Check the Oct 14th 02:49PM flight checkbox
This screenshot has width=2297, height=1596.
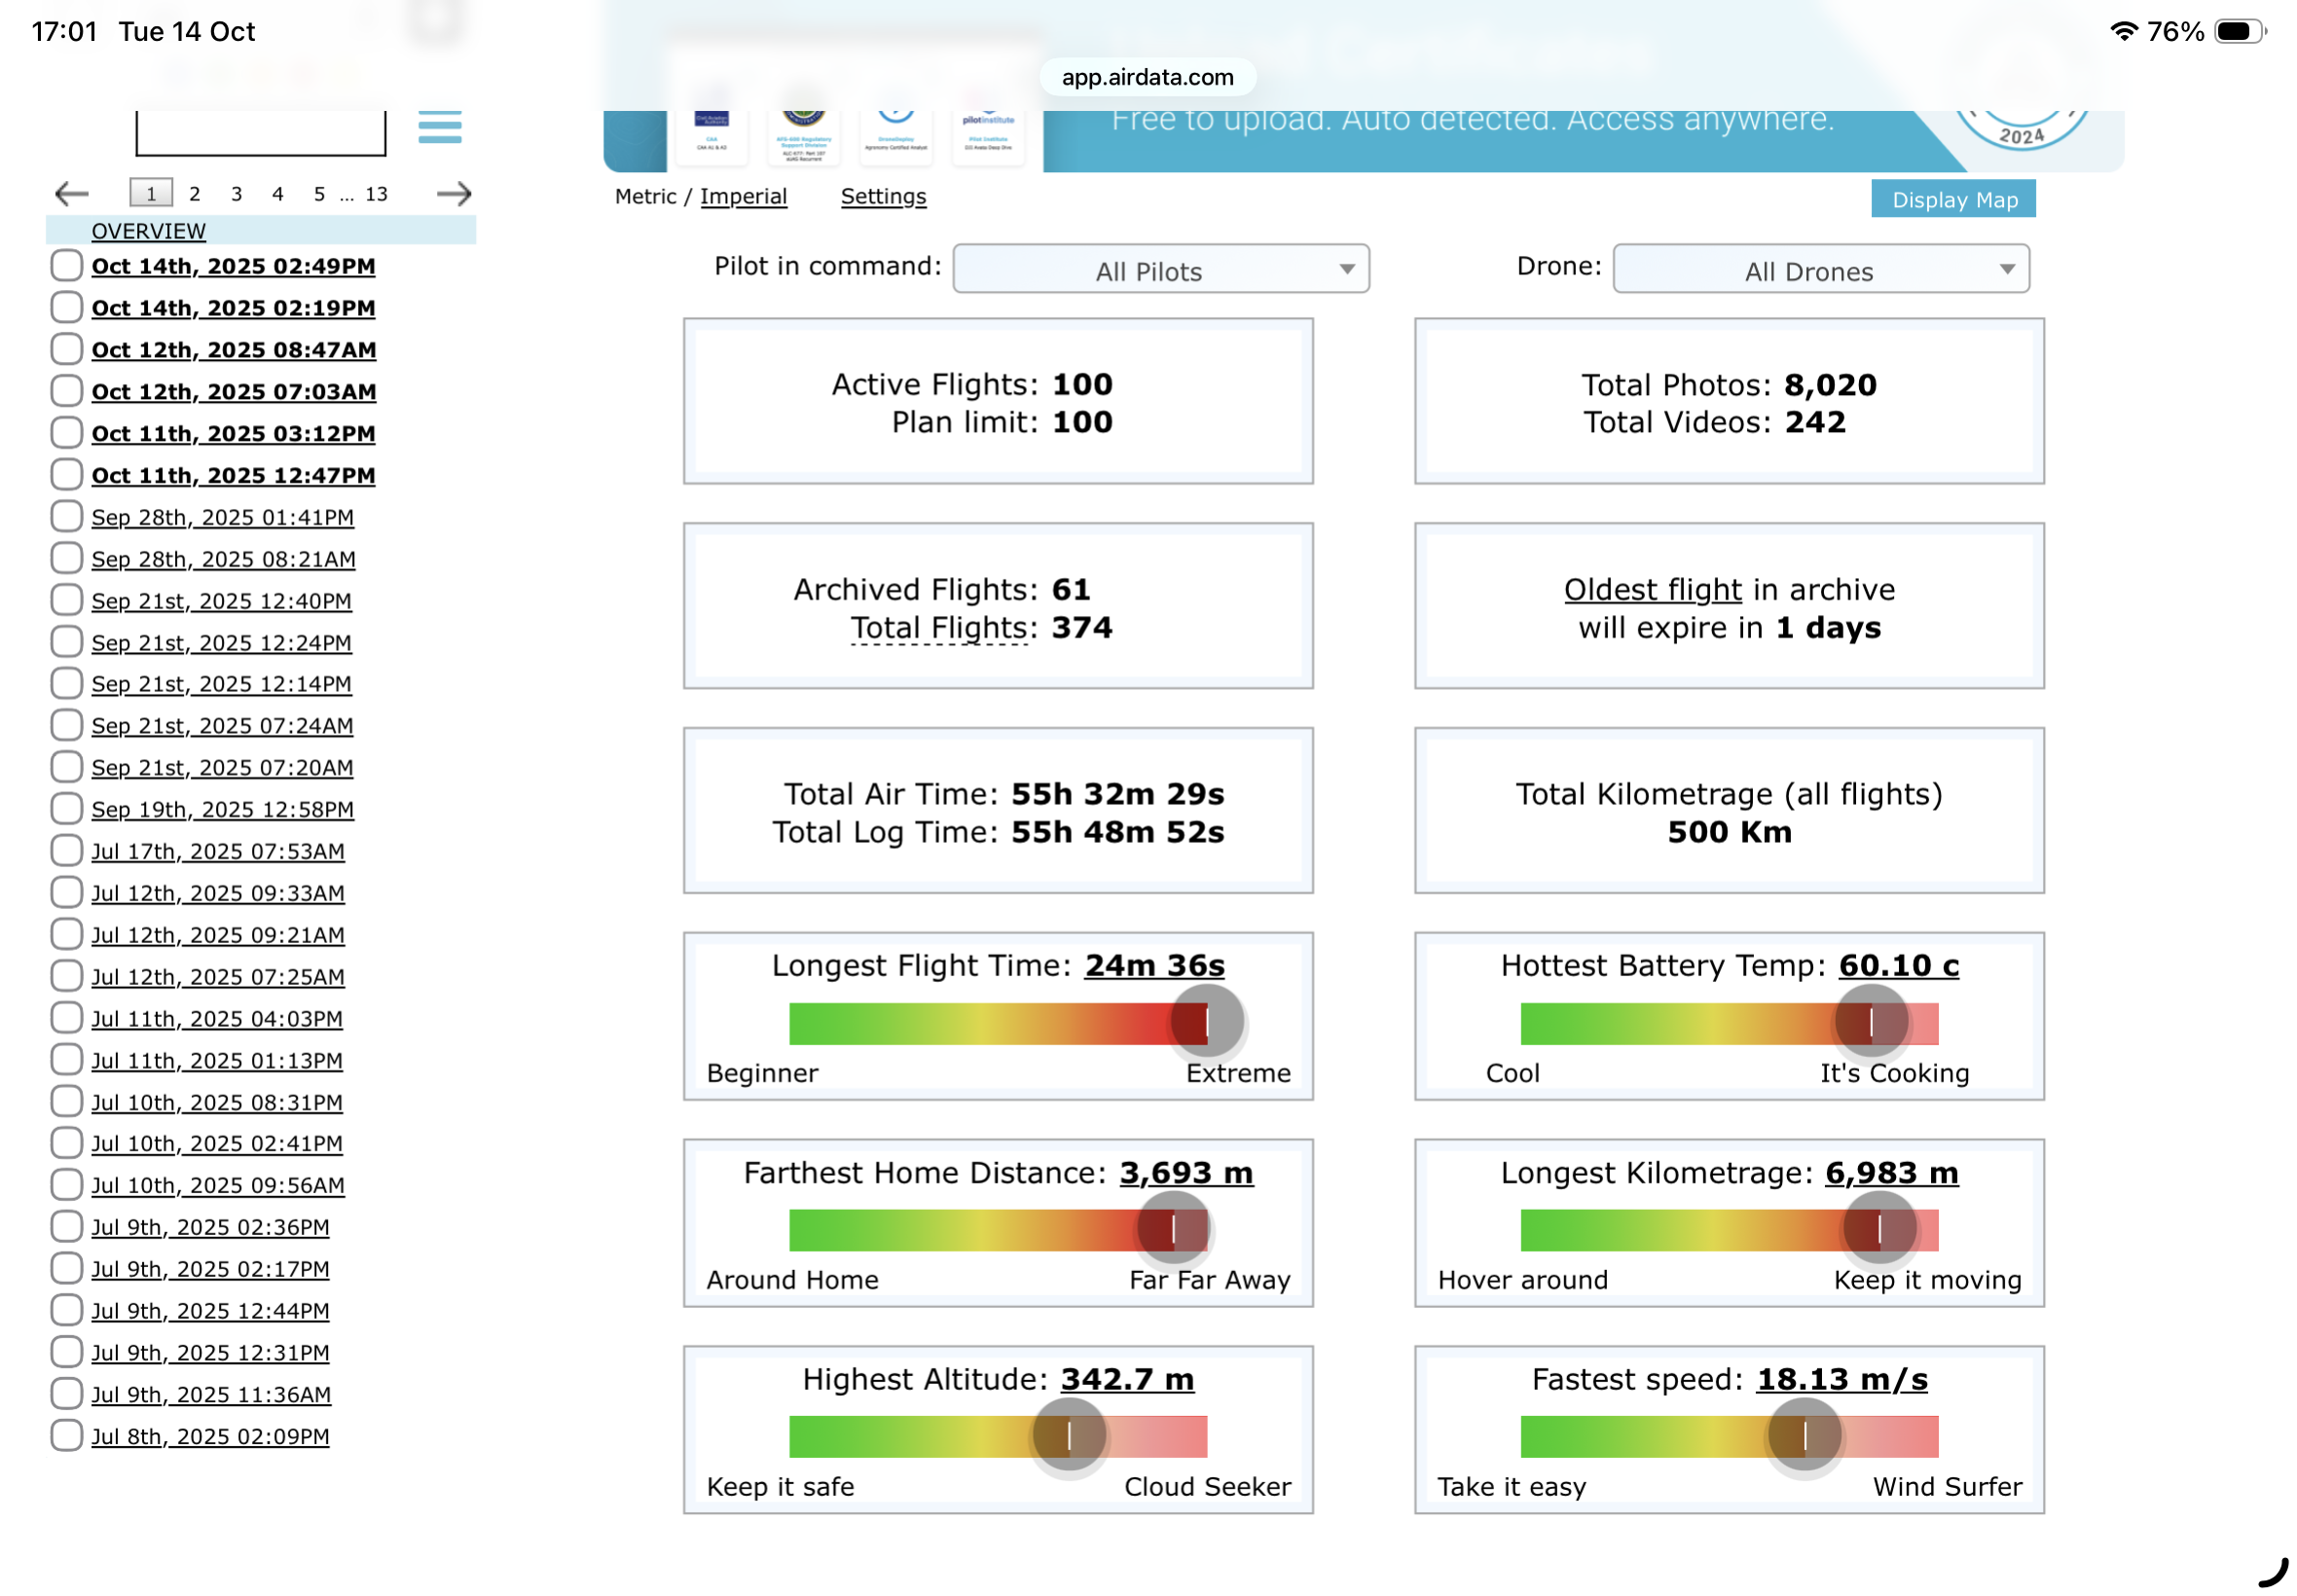66,266
